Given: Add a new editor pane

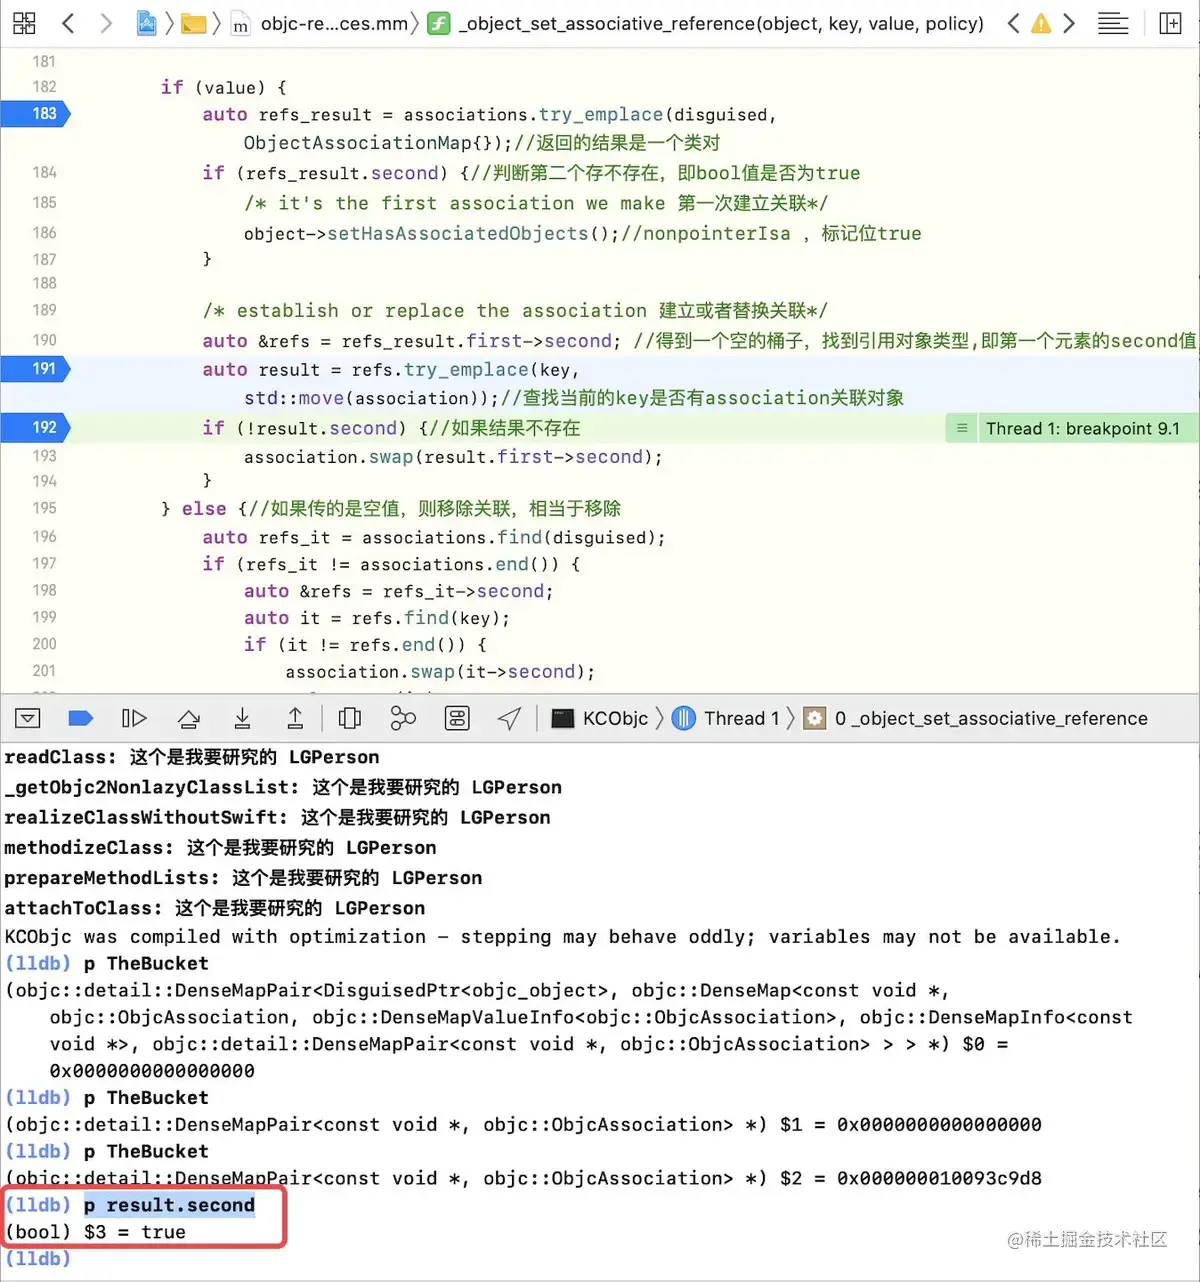Looking at the screenshot, I should [1170, 23].
